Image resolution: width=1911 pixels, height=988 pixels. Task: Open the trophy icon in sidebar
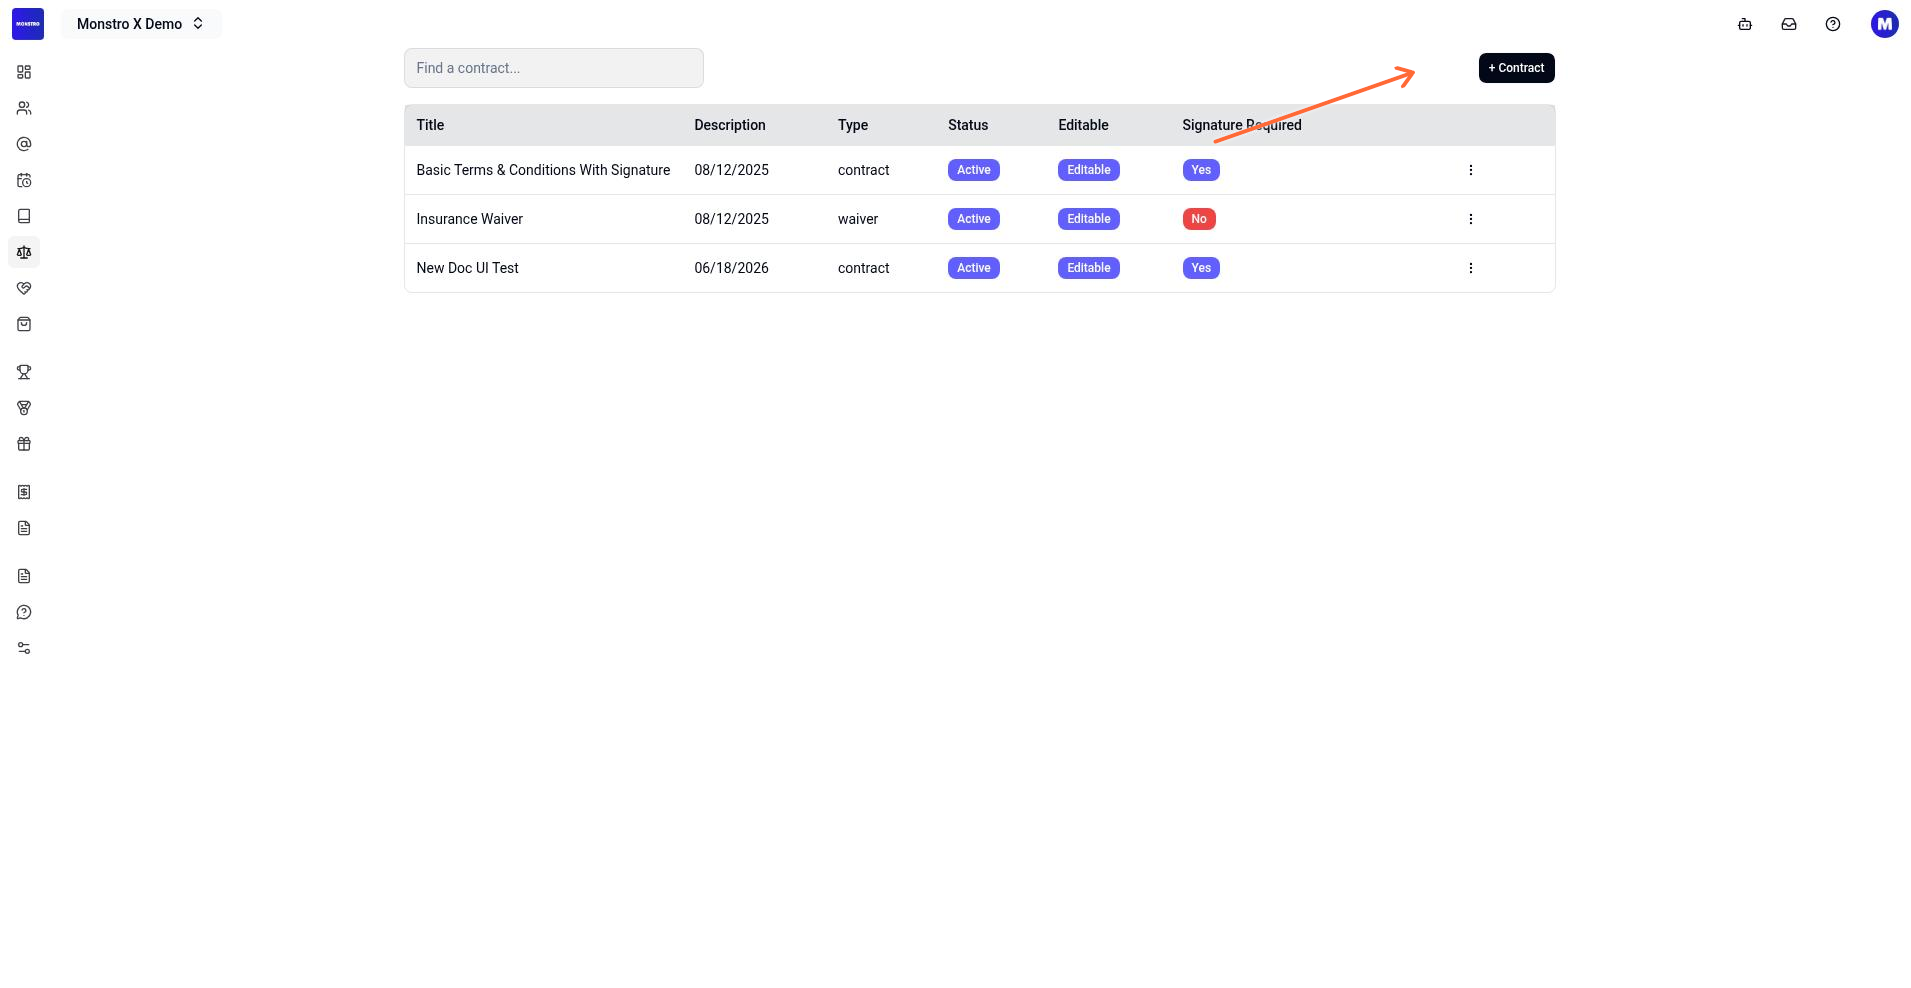[24, 372]
